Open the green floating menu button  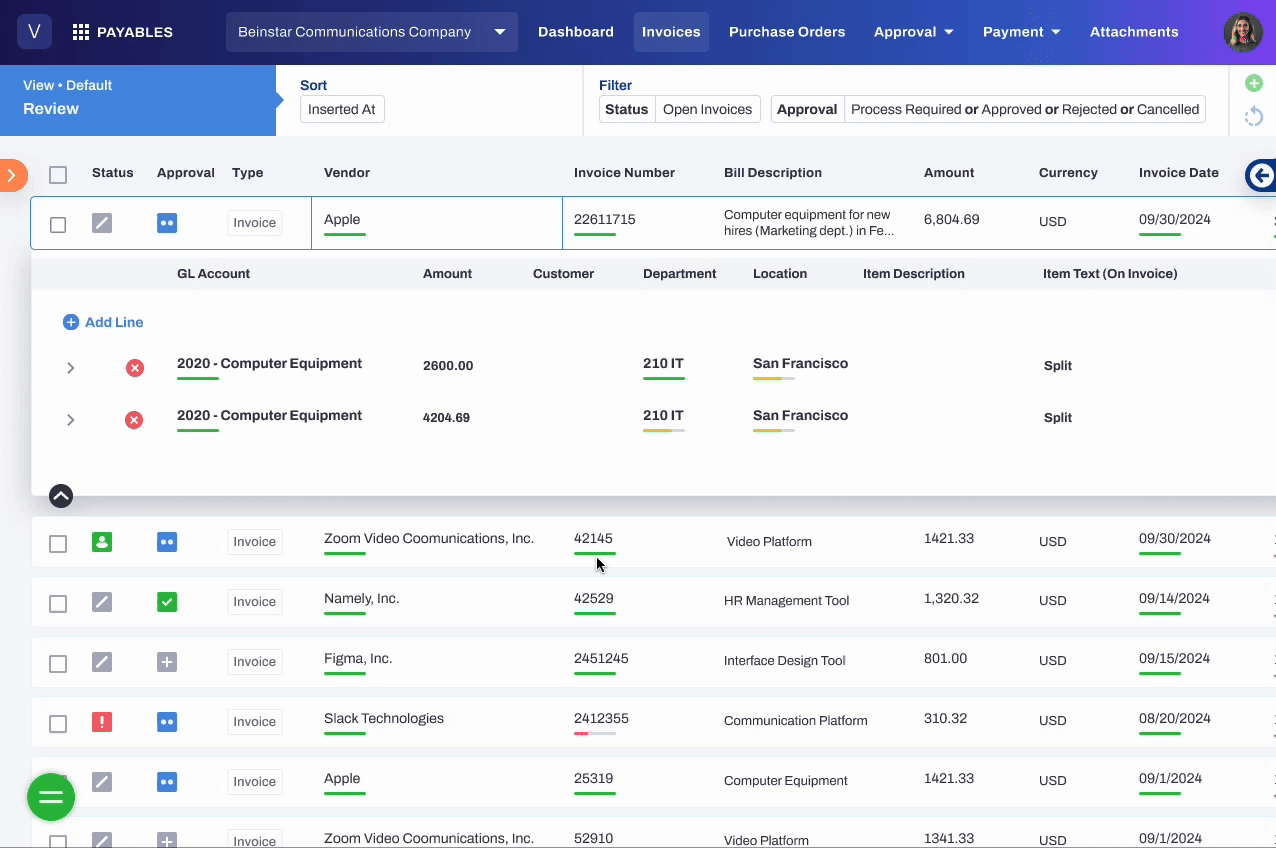tap(51, 797)
